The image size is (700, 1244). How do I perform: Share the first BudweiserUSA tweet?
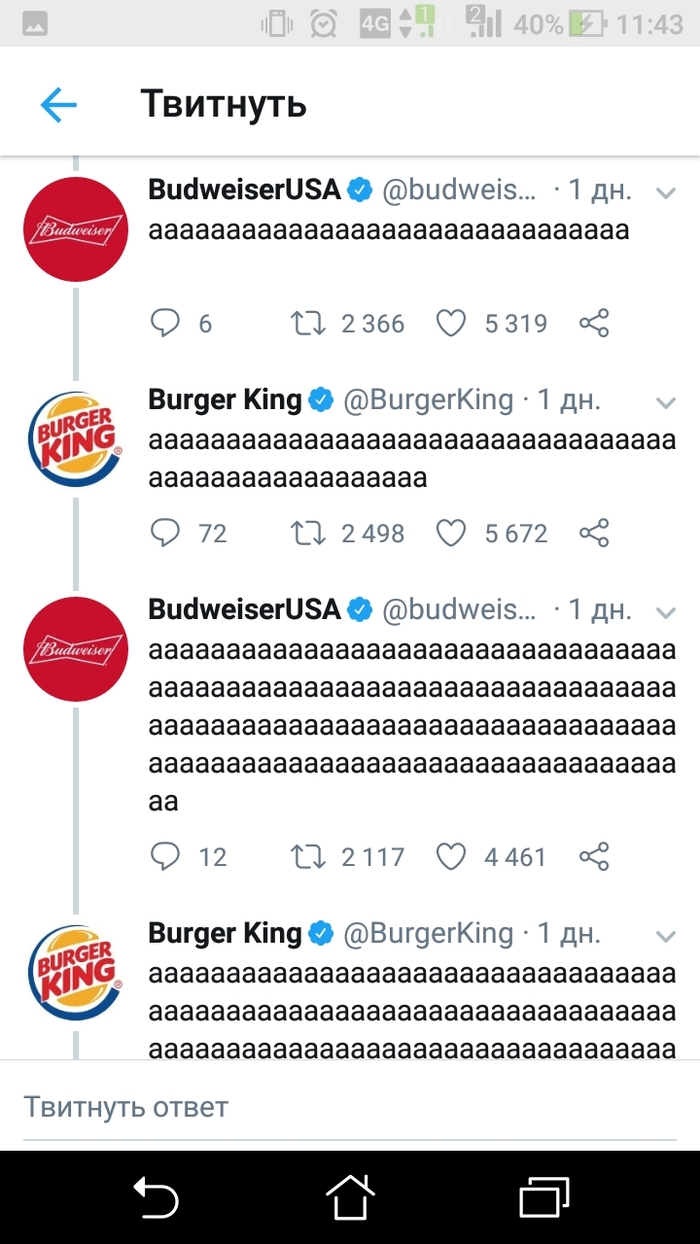pos(594,322)
